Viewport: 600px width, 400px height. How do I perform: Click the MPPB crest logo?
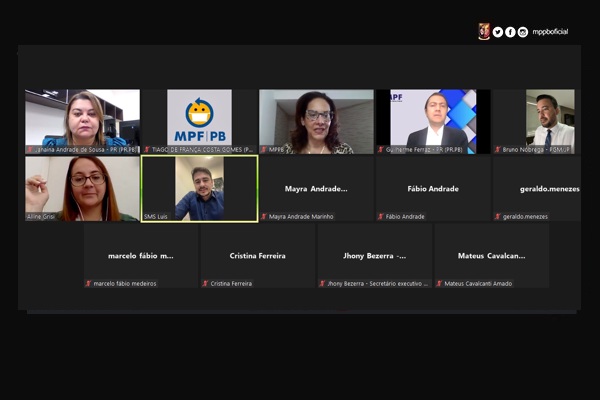coord(484,31)
